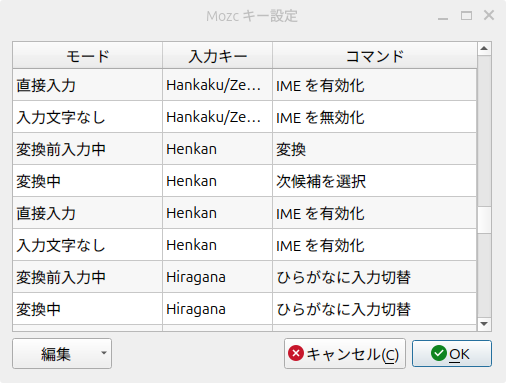The width and height of the screenshot is (506, 383).
Task: Open the 編集 edit dropdown menu
Action: click(62, 354)
